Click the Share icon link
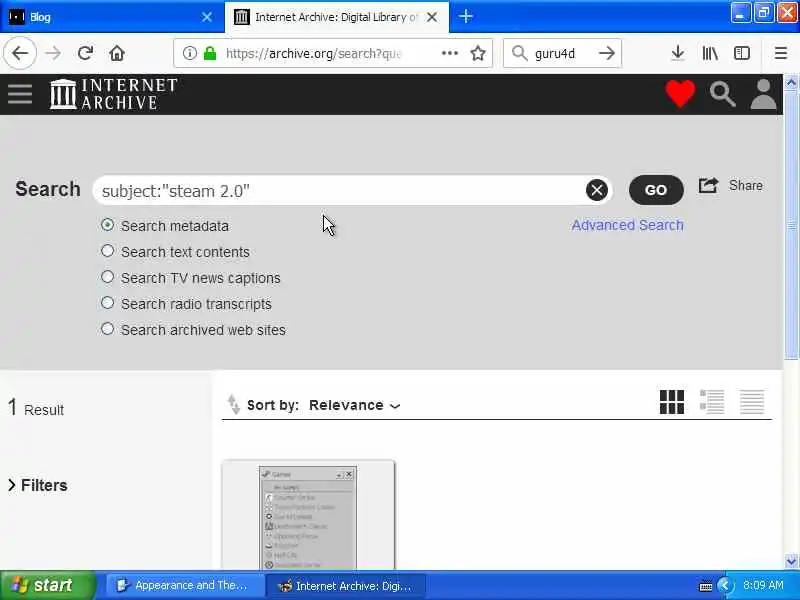 click(731, 186)
